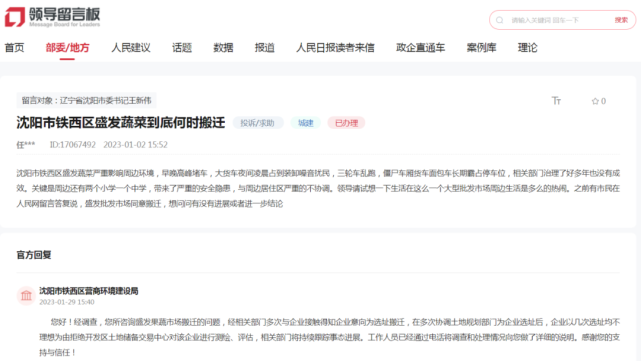Click the favorite count 0
Viewport: 641px width, 361px height.
(x=603, y=101)
